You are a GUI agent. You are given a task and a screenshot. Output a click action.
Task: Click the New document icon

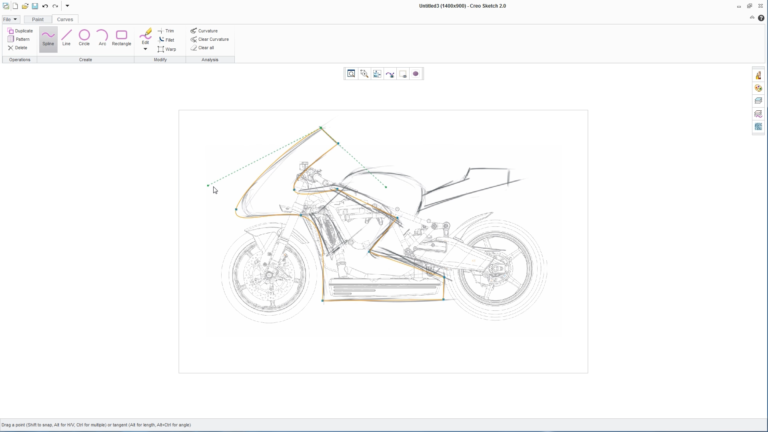point(15,6)
